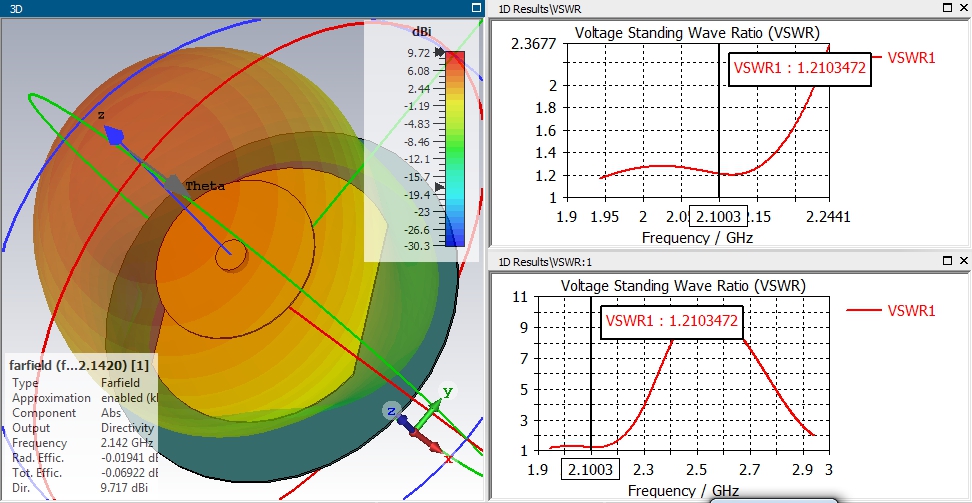Select the lower clamp arrow near -15.7 on color bar
Viewport: 972px width, 503px height.
(440, 187)
